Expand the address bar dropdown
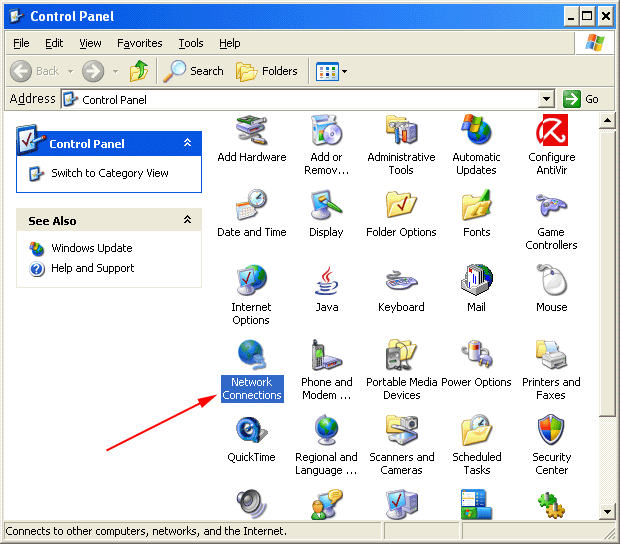The height and width of the screenshot is (544, 620). 546,99
